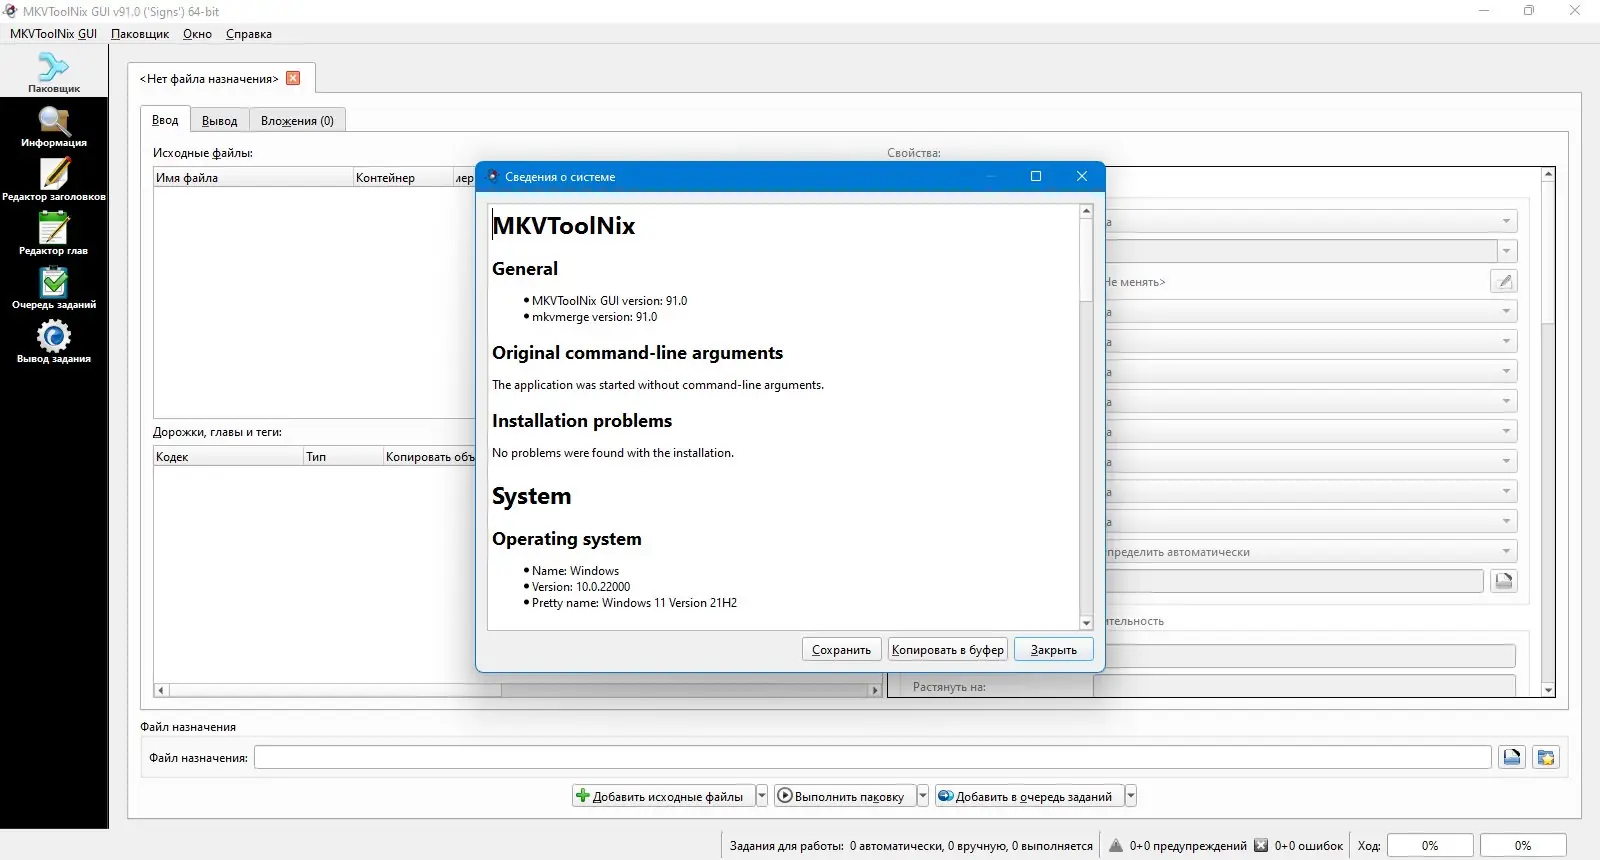Click the Контейнер column header
Viewport: 1600px width, 860px height.
pyautogui.click(x=403, y=177)
